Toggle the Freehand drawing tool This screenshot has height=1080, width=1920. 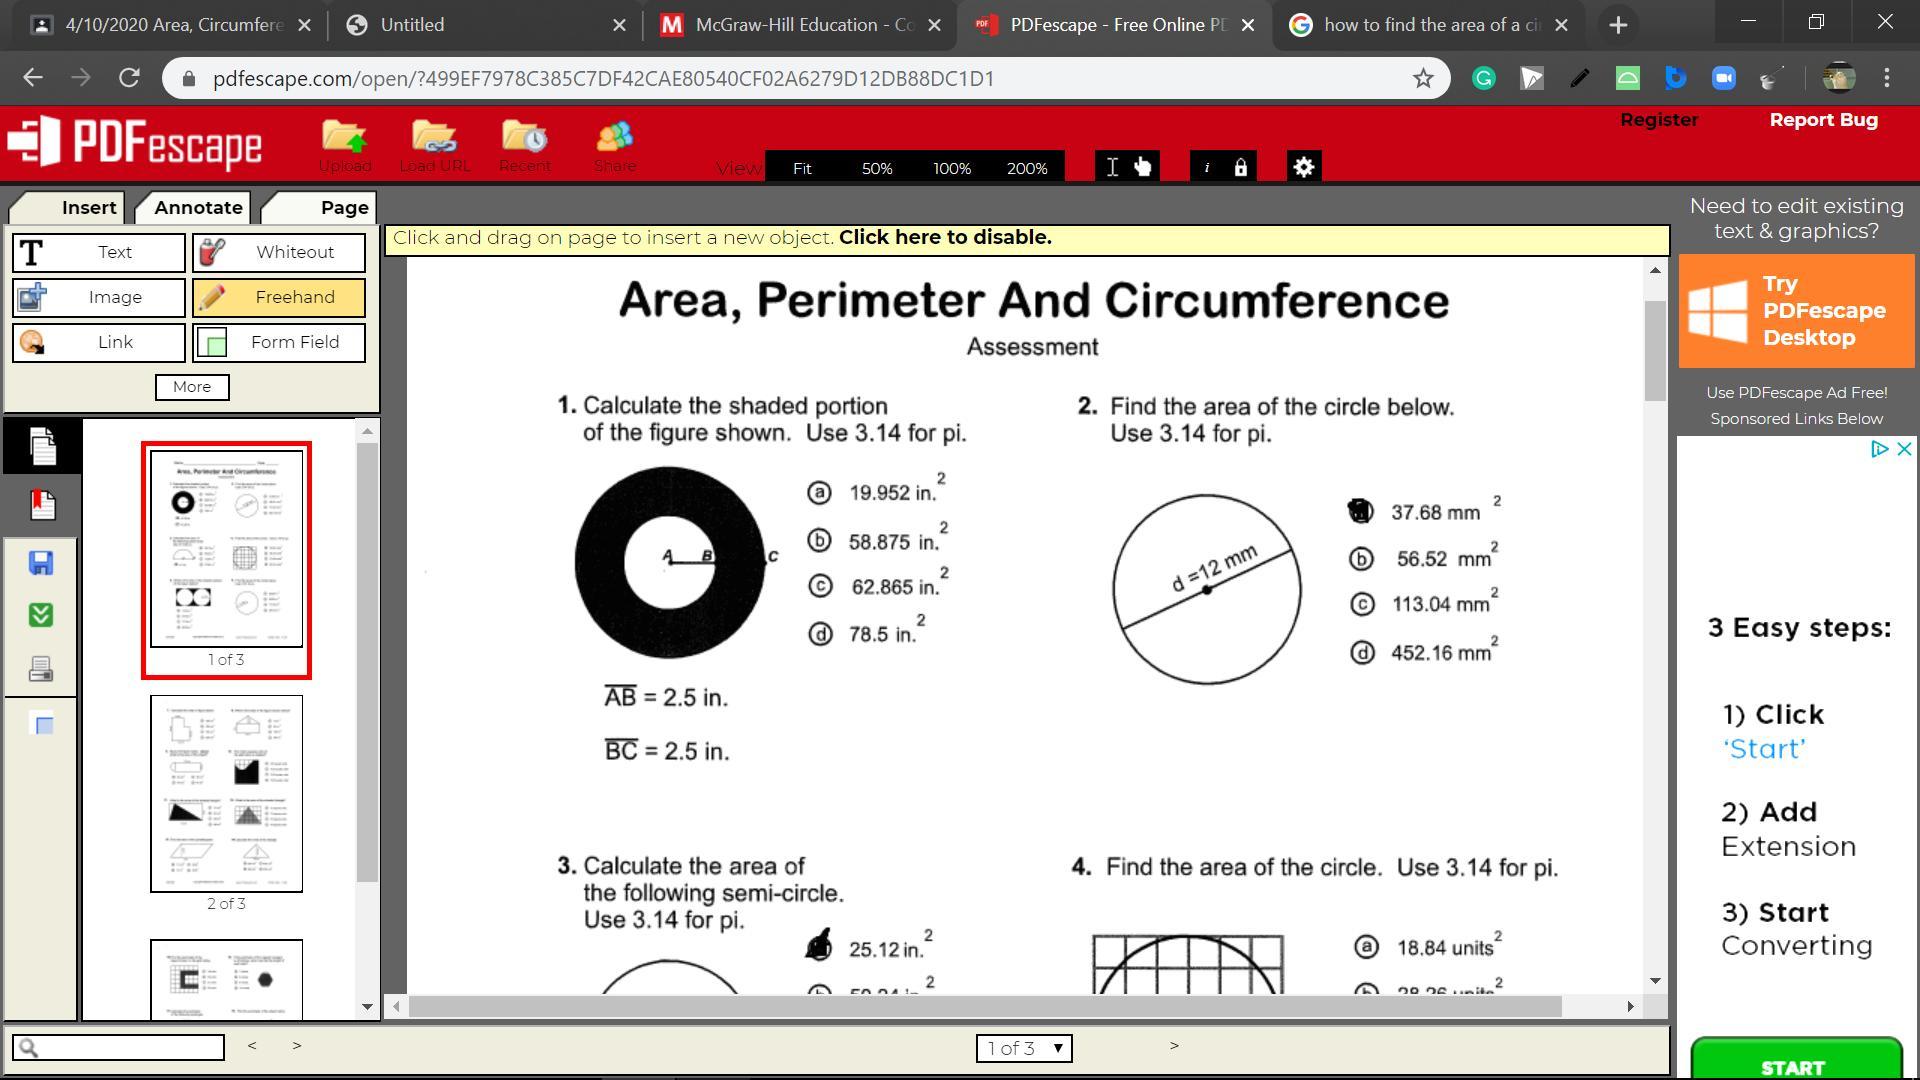coord(278,297)
